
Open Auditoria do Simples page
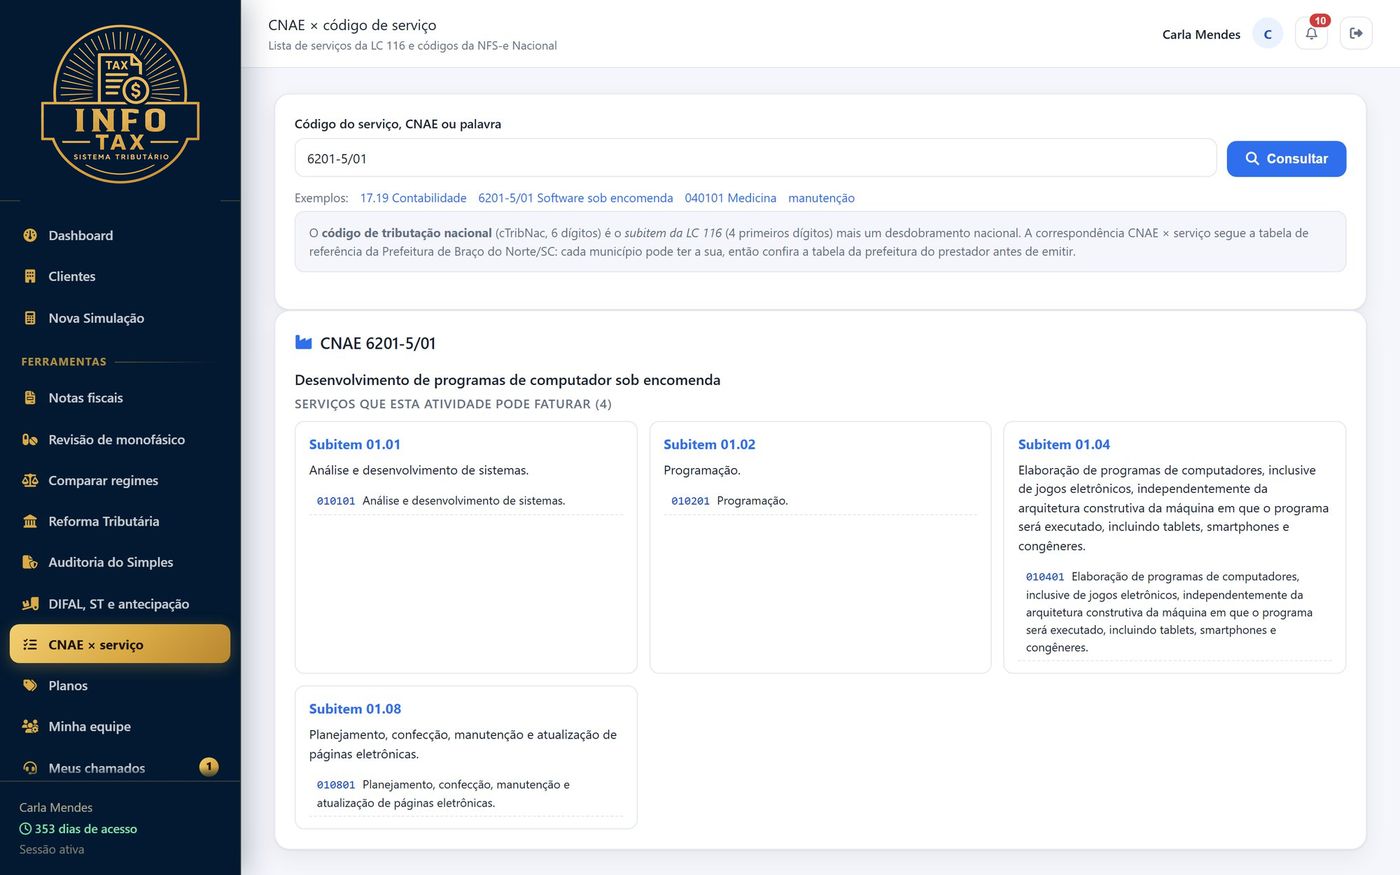click(120, 563)
